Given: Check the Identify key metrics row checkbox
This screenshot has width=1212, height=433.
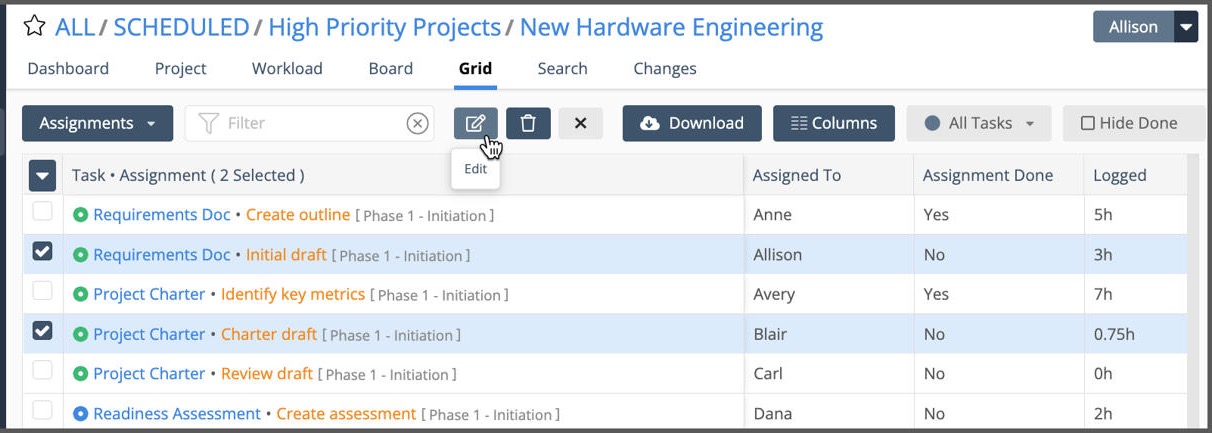Looking at the screenshot, I should coord(42,294).
